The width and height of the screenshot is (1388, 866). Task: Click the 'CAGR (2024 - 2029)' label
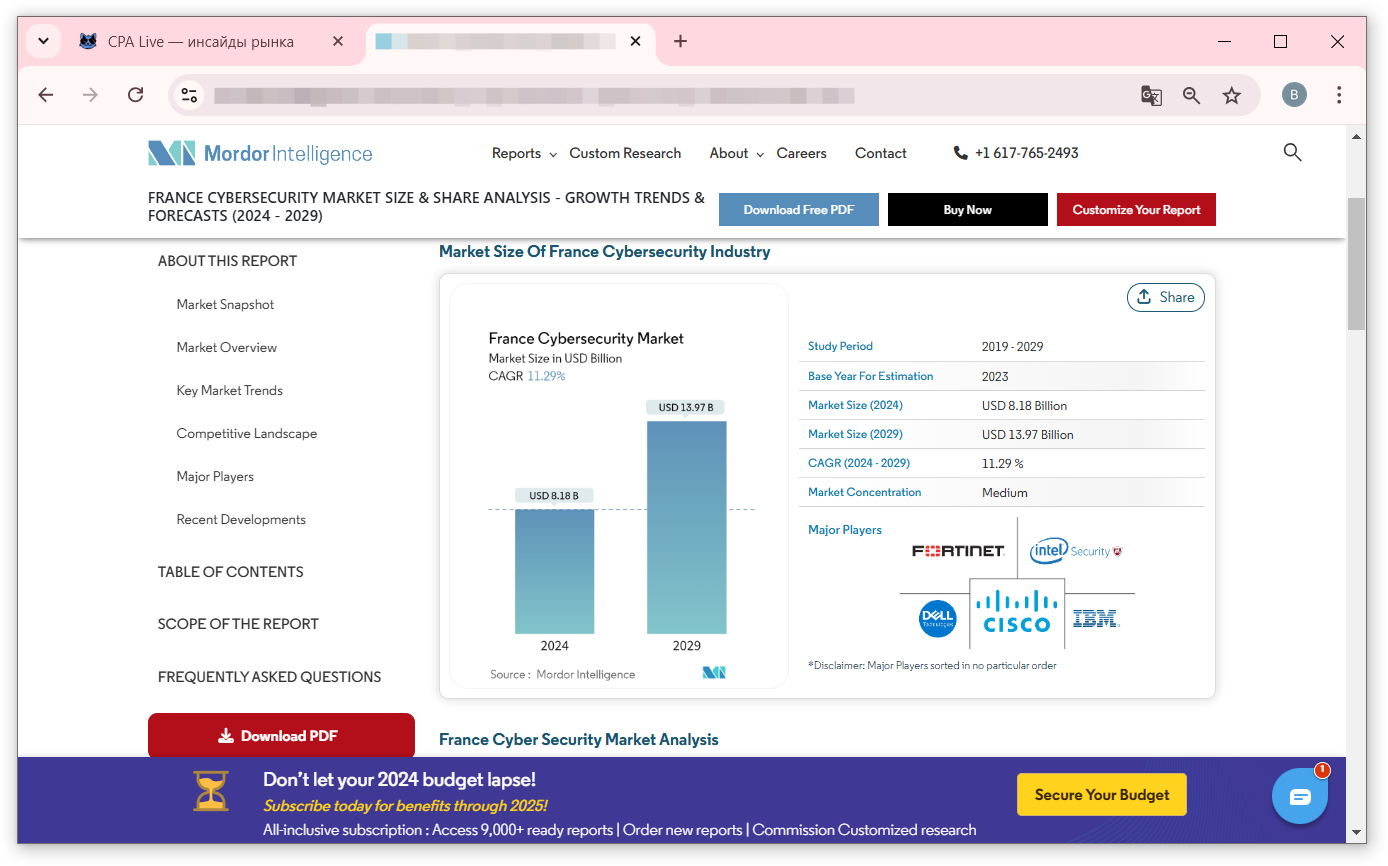(859, 463)
